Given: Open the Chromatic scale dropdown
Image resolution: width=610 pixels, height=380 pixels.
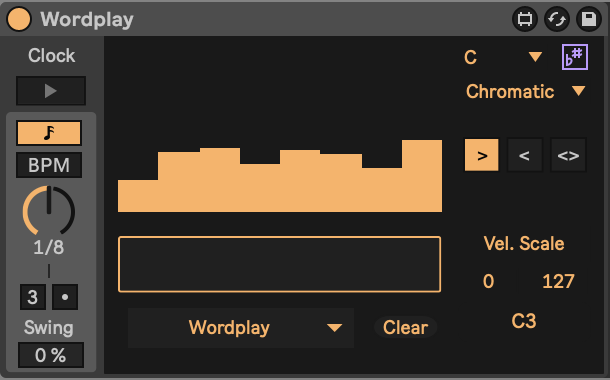Looking at the screenshot, I should [526, 92].
